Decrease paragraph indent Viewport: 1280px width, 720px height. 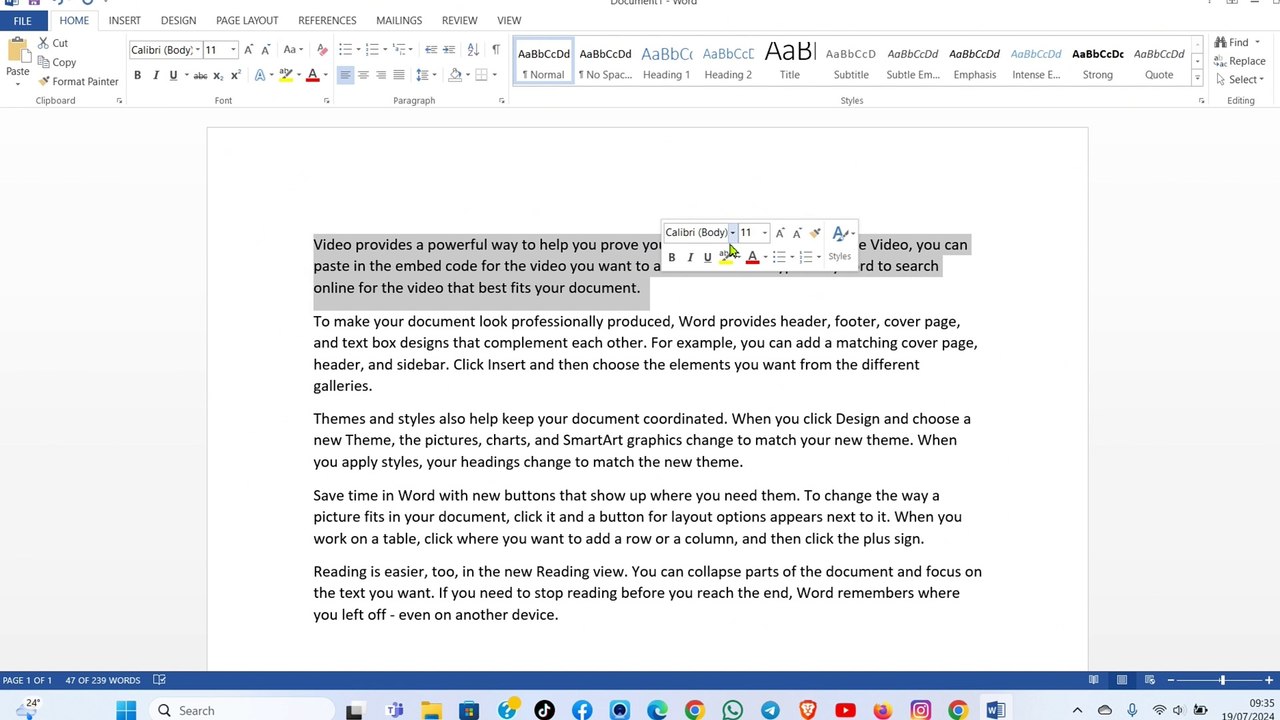[x=431, y=50]
